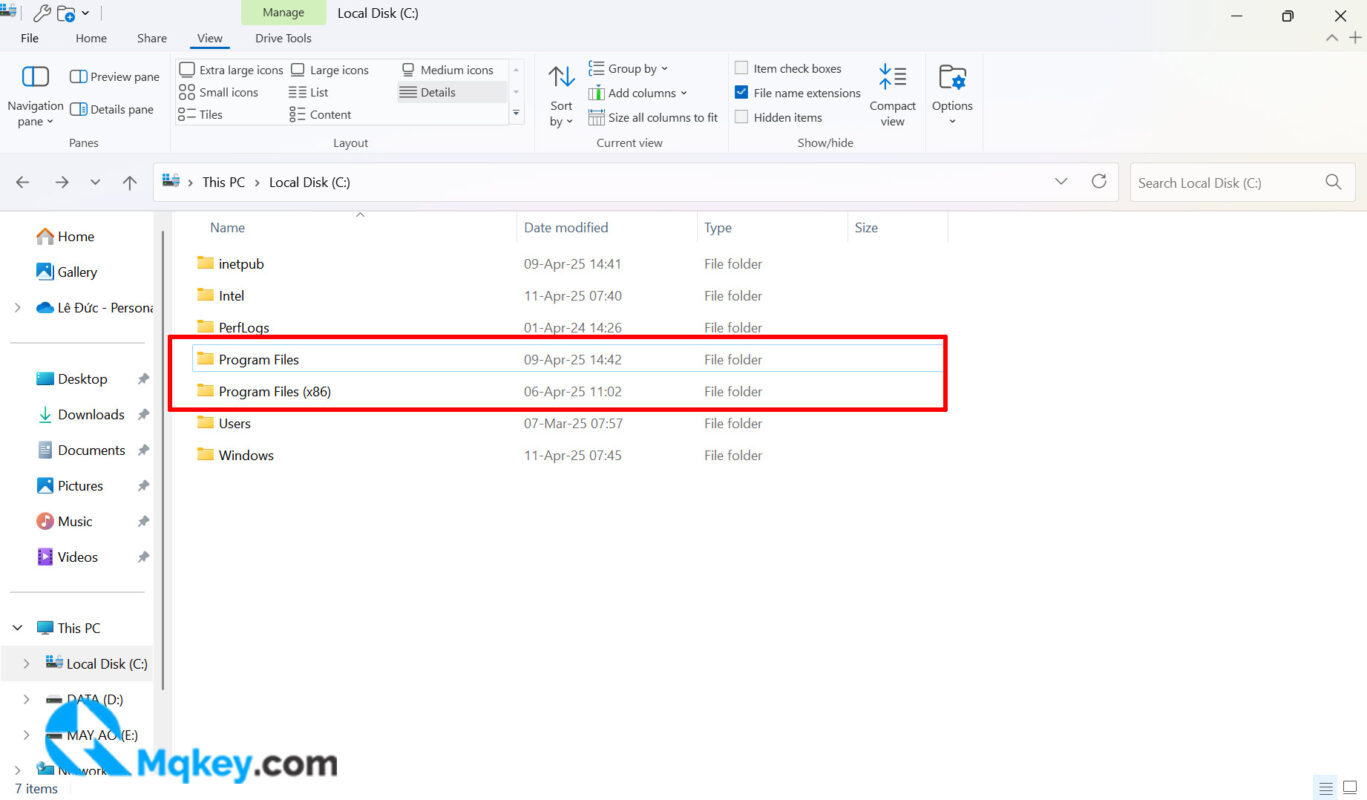Switch to the Share tab
This screenshot has height=800, width=1367.
[152, 38]
